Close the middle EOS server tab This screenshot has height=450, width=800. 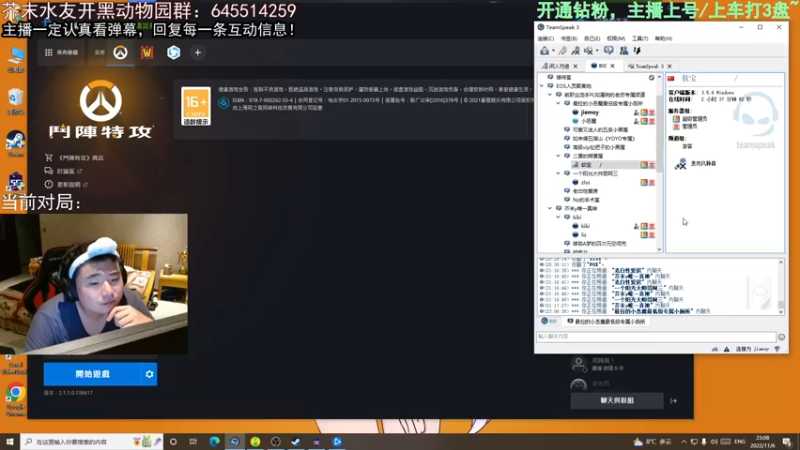point(612,66)
